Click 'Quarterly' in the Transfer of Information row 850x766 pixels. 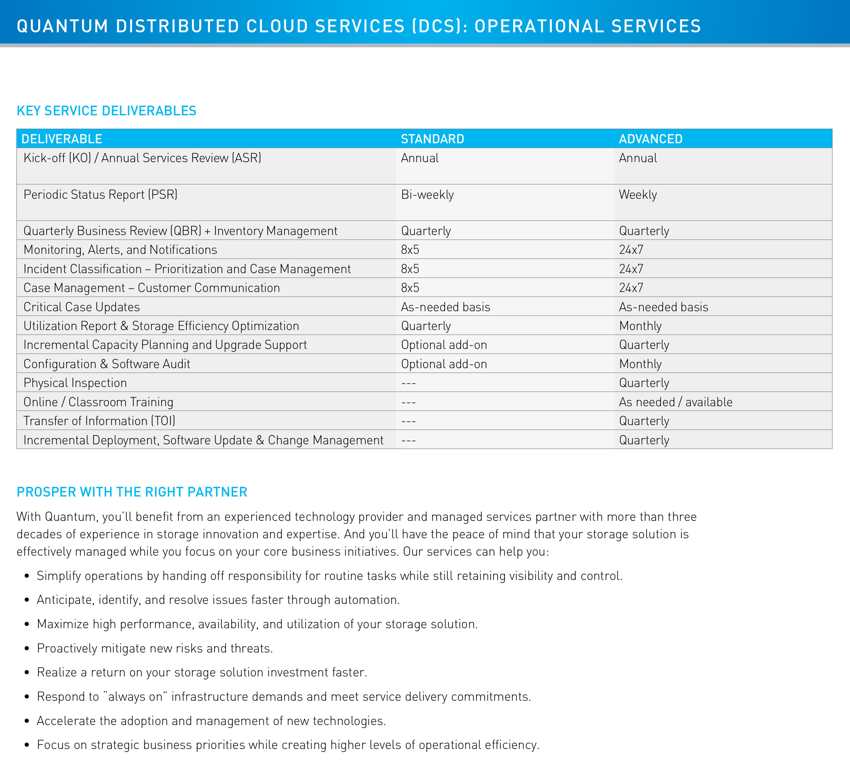(644, 421)
